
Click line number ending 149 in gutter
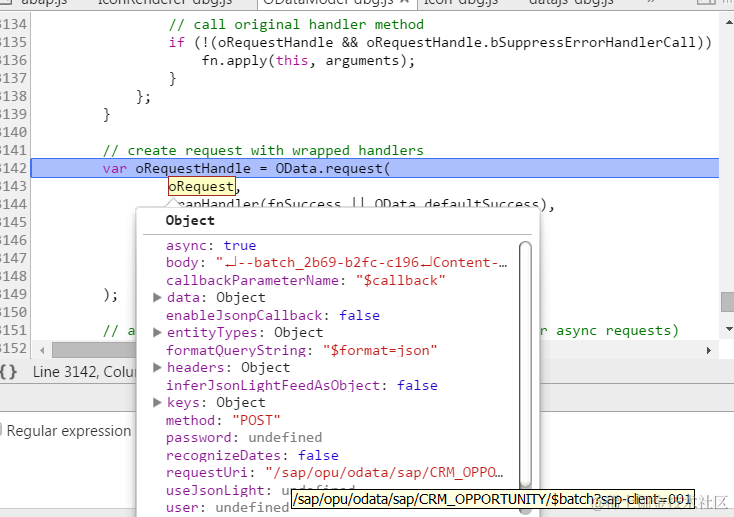(x=14, y=294)
